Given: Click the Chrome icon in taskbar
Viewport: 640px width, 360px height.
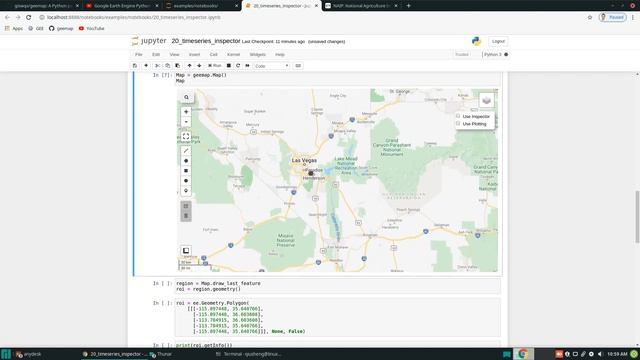Looking at the screenshot, I should pos(523,354).
